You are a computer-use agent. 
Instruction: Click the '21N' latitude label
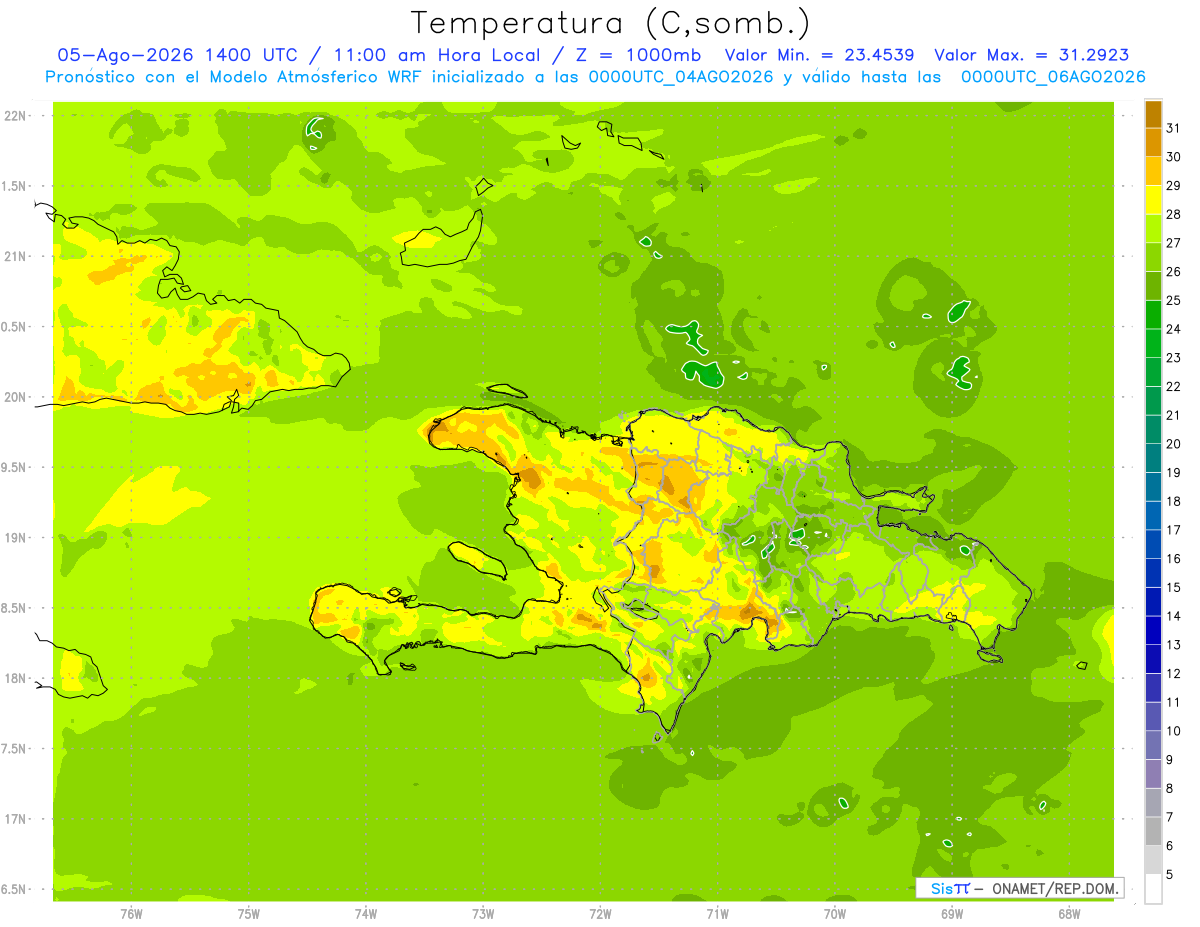[x=15, y=256]
